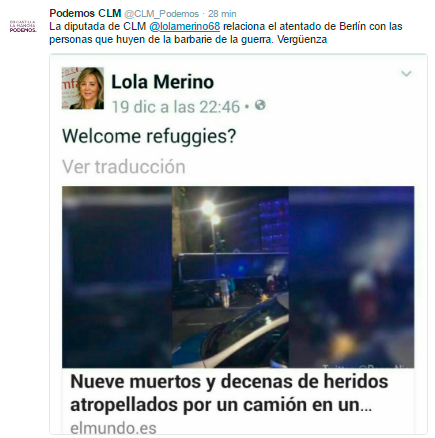The image size is (435, 438).
Task: Open Lola Merino's profile photo
Action: [83, 88]
